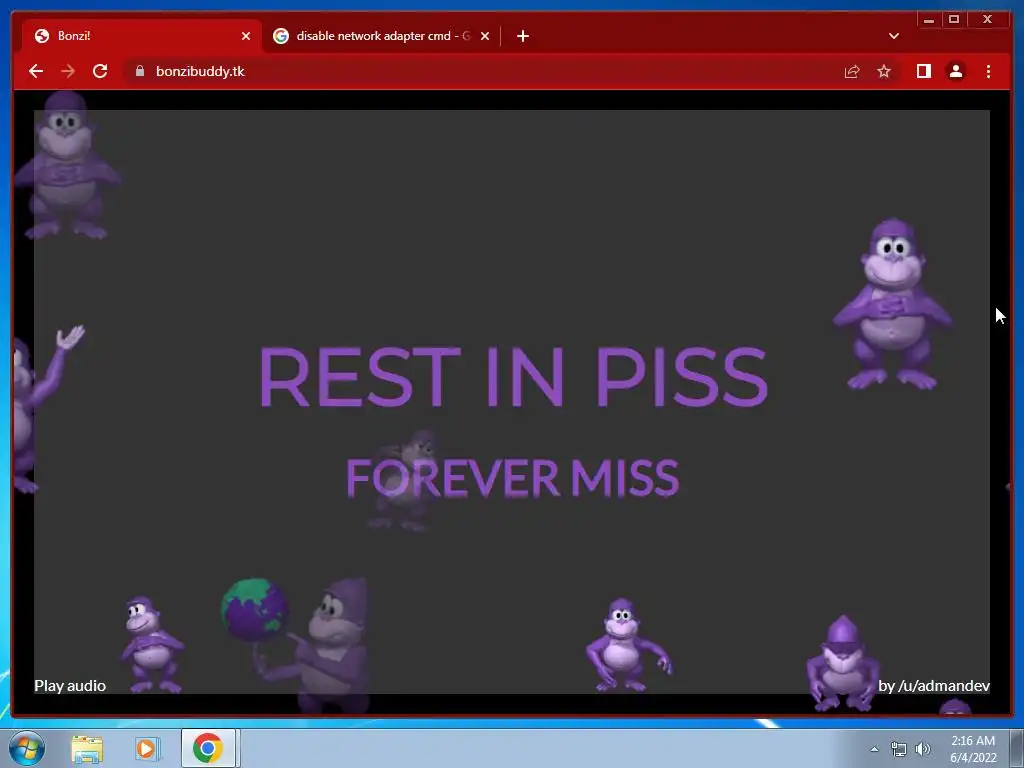The image size is (1024, 768).
Task: Click the Bonzi gorilla beside the right window edge
Action: tap(893, 304)
